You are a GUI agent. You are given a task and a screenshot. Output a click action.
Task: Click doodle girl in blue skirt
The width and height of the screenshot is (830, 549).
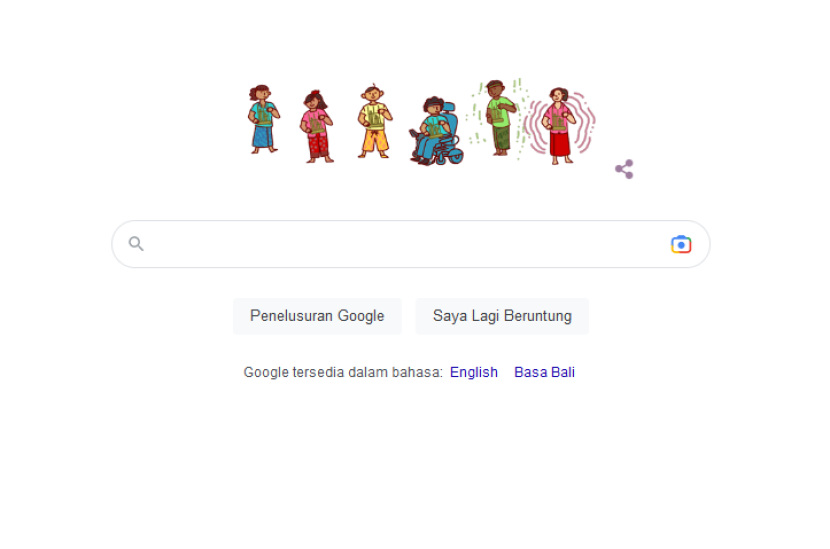pyautogui.click(x=263, y=120)
